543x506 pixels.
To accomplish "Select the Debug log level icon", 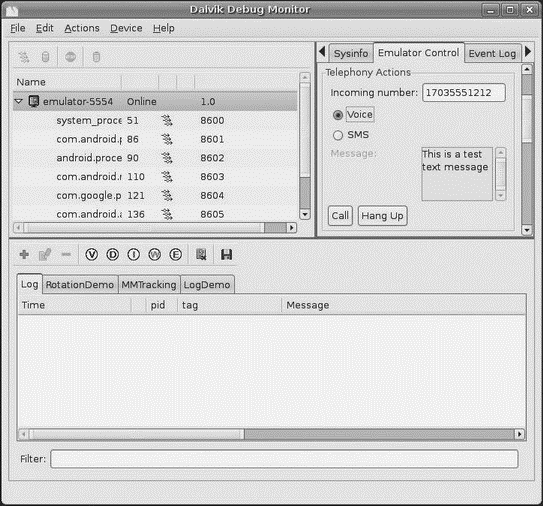I will tap(113, 255).
